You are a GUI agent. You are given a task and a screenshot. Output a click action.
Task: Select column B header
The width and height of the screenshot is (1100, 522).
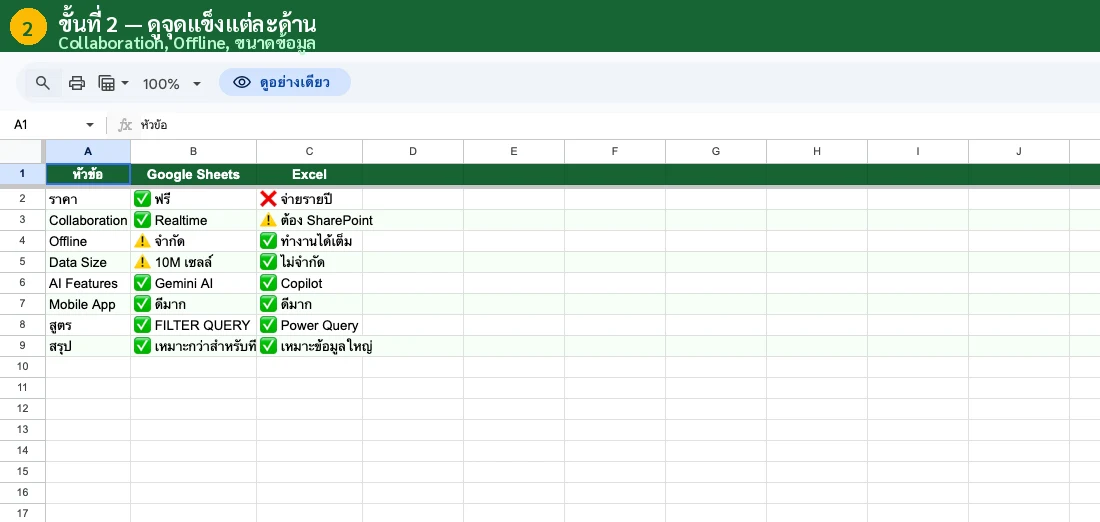194,151
